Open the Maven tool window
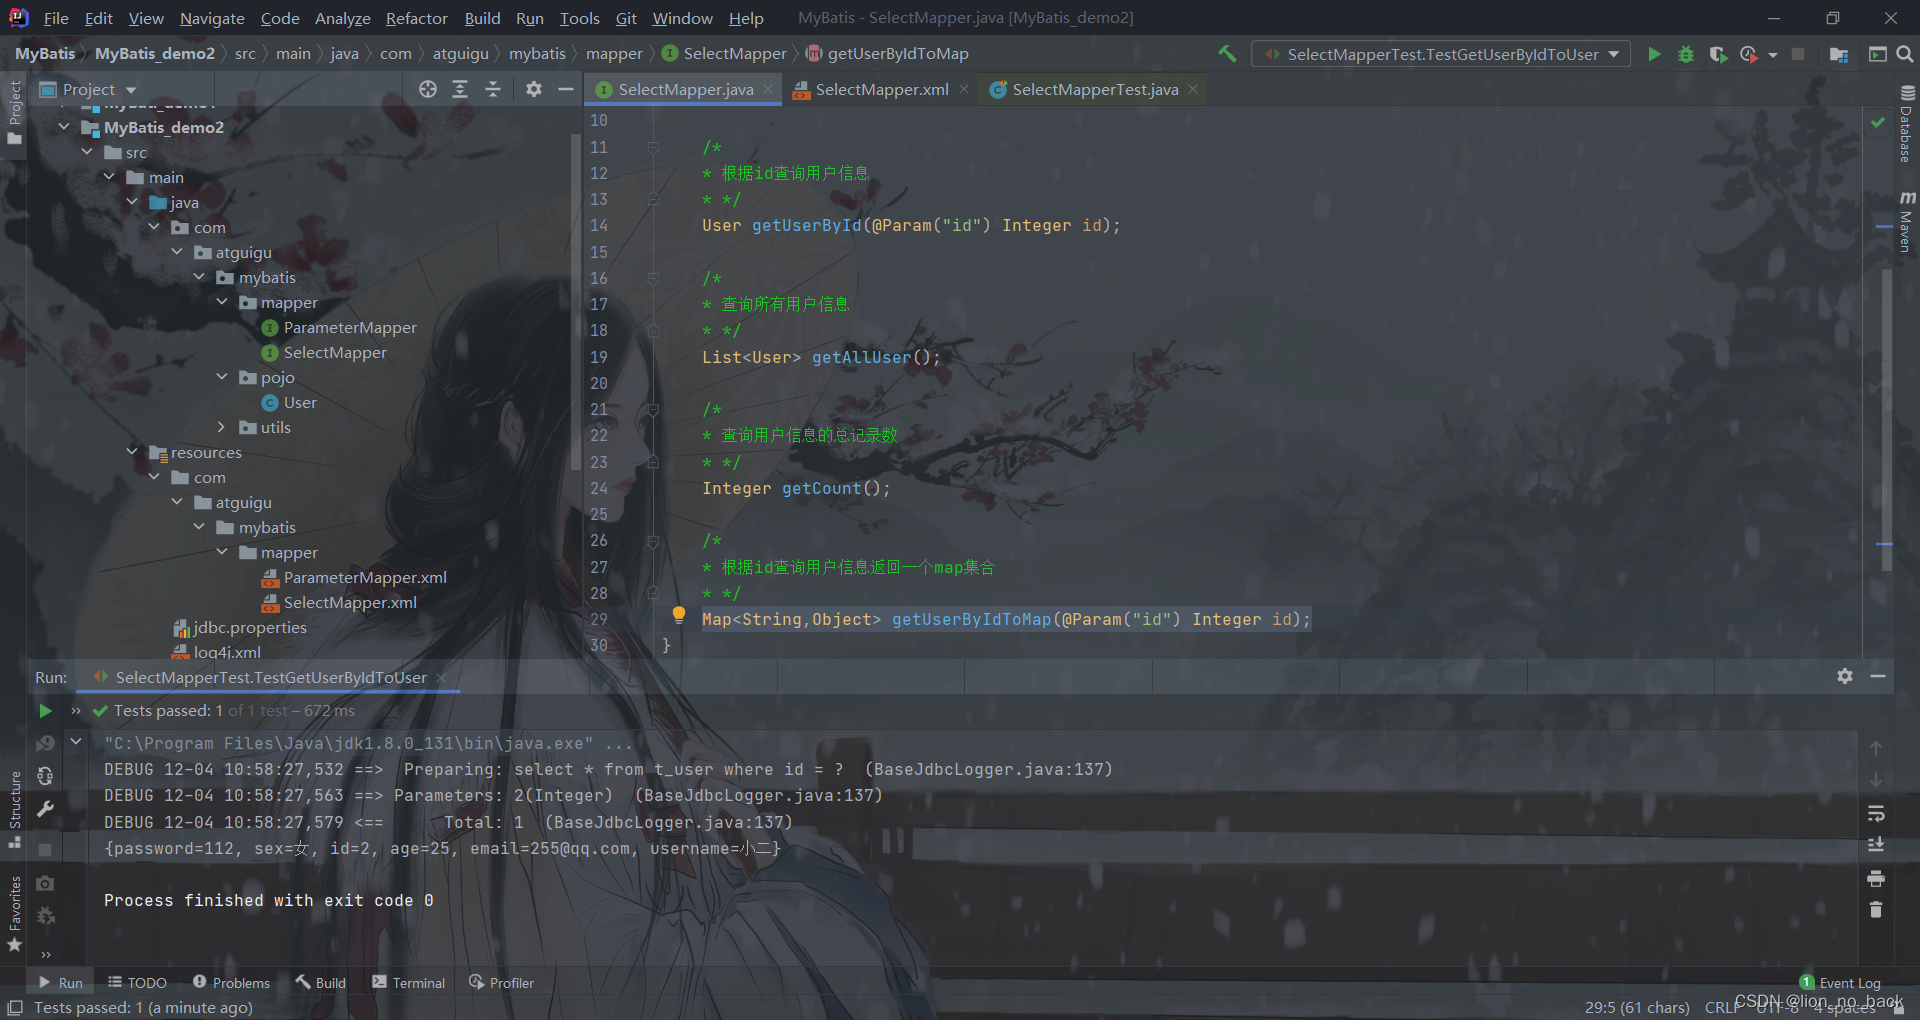Image resolution: width=1920 pixels, height=1020 pixels. tap(1907, 222)
